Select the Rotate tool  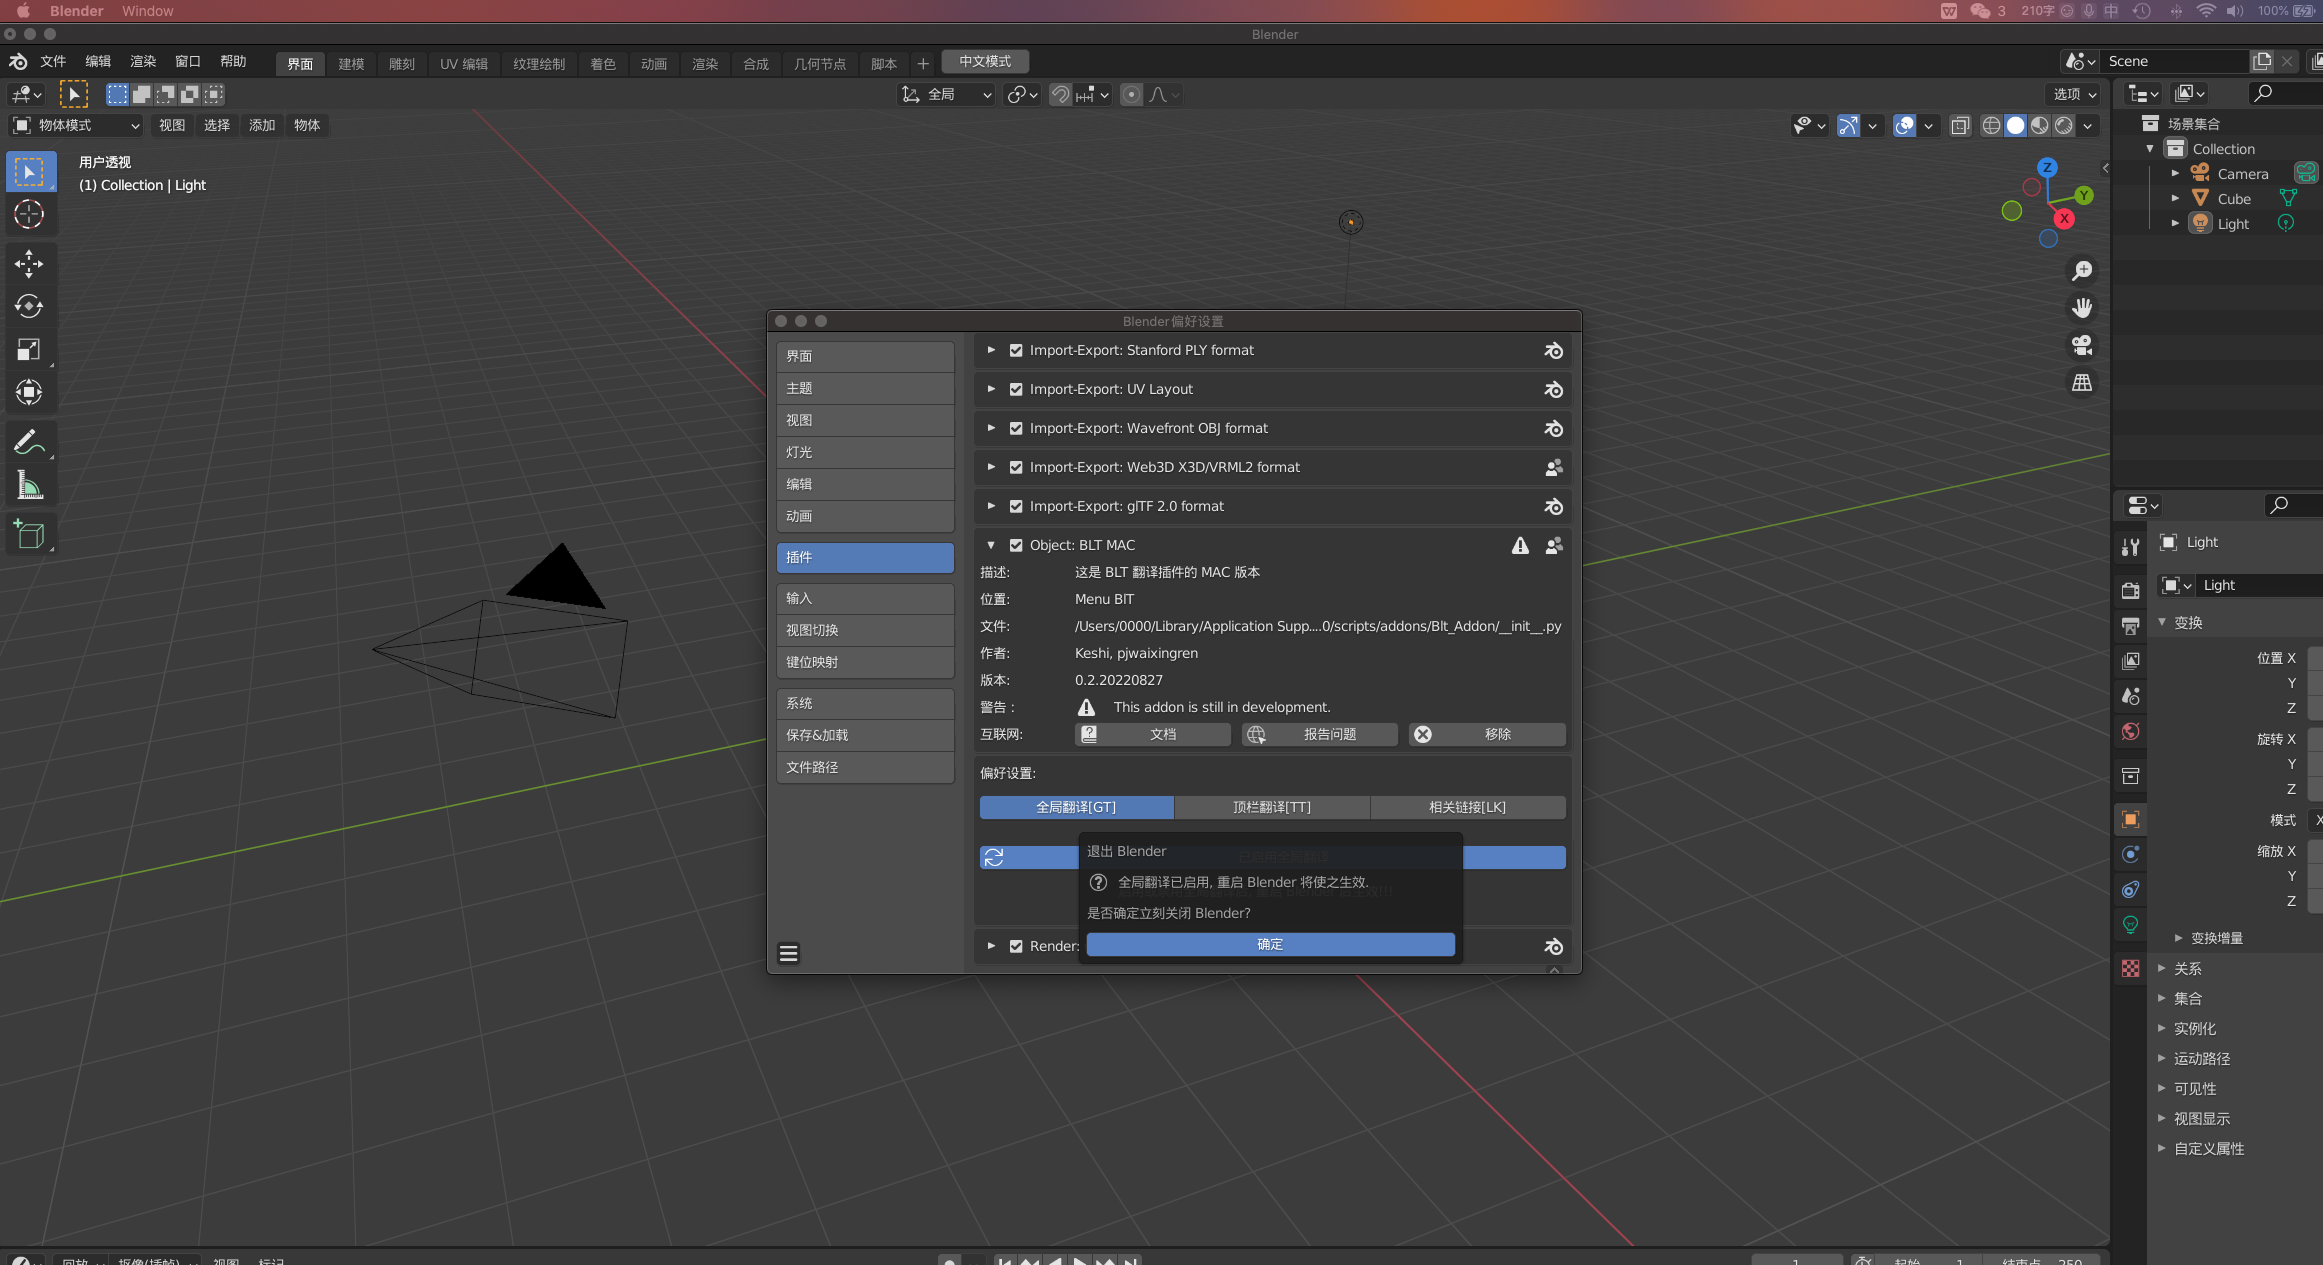pyautogui.click(x=29, y=306)
